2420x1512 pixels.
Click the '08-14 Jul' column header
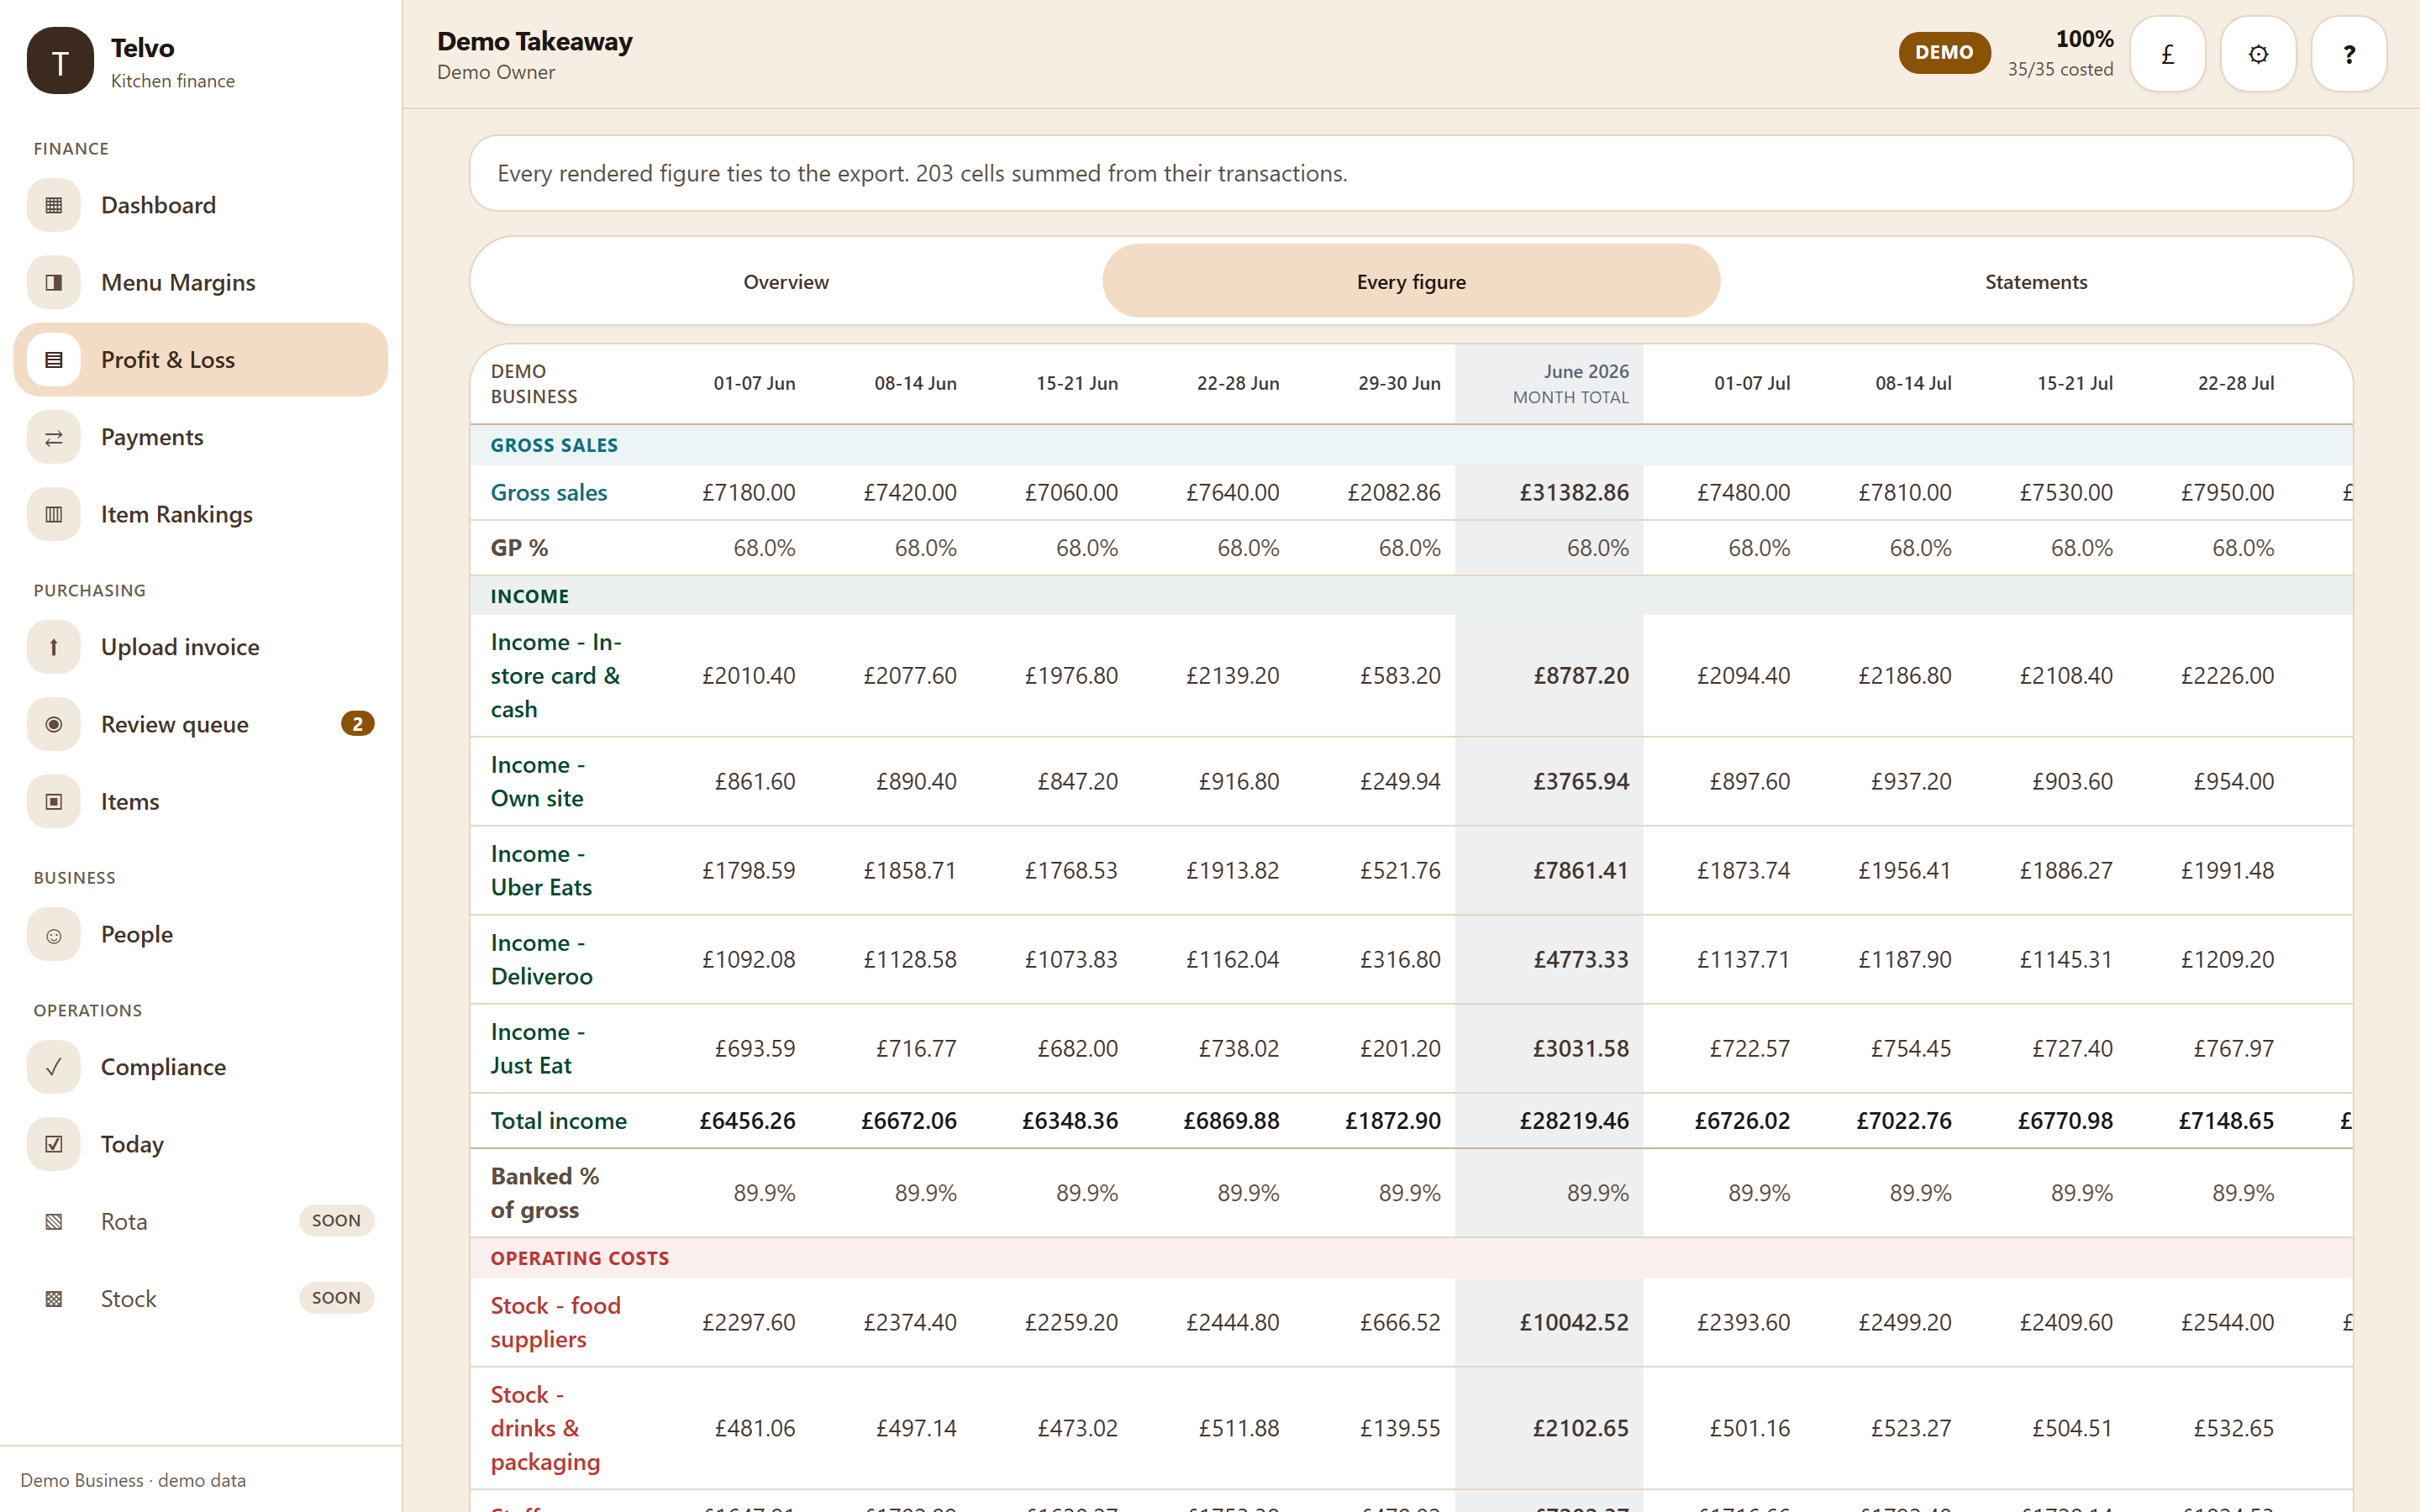[1913, 384]
